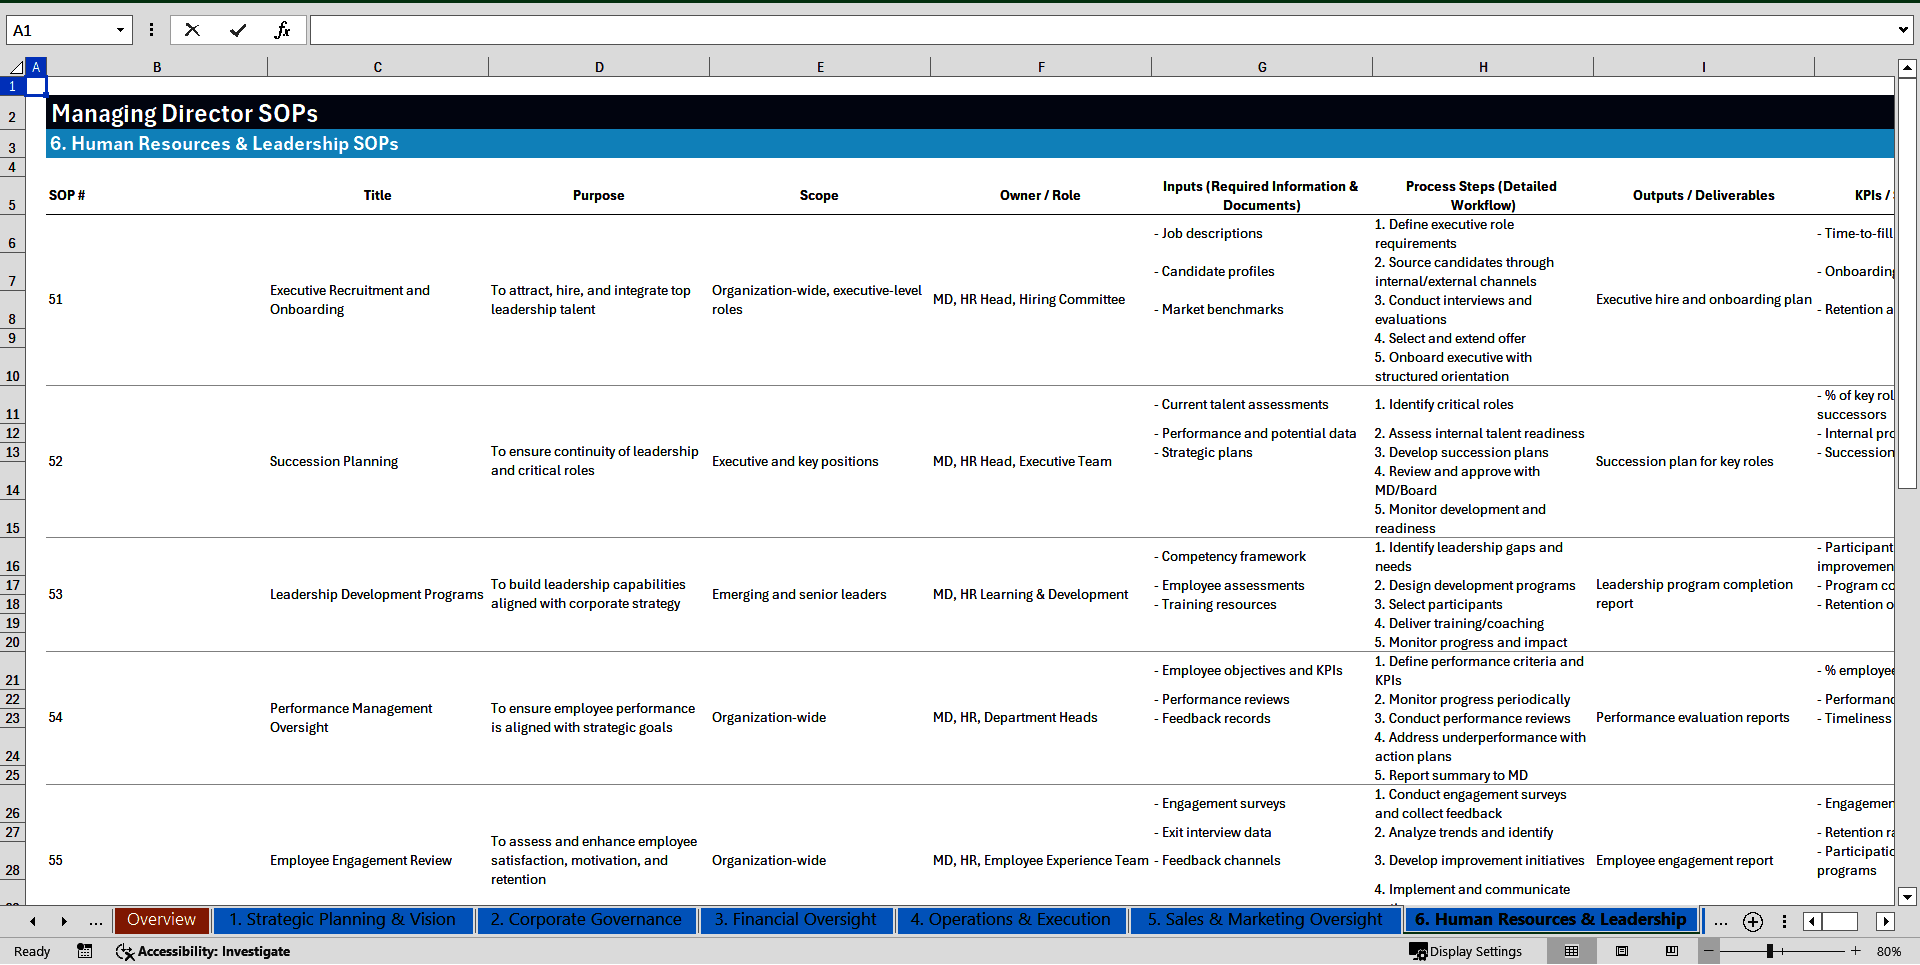Screen dimensions: 1920x965
Task: Open Display Settings in status bar
Action: pyautogui.click(x=1466, y=951)
